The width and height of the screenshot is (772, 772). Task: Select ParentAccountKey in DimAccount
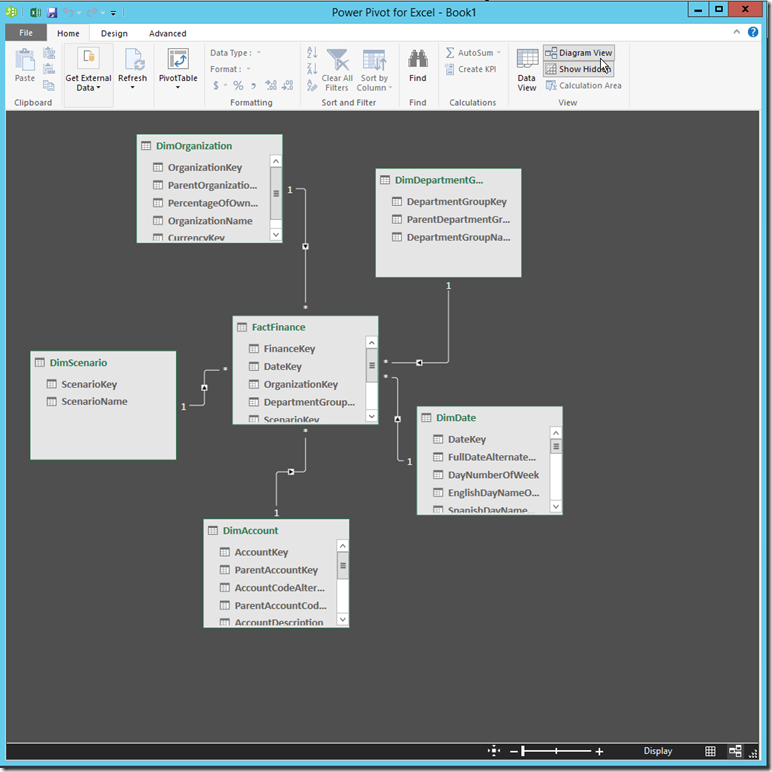[x=276, y=570]
